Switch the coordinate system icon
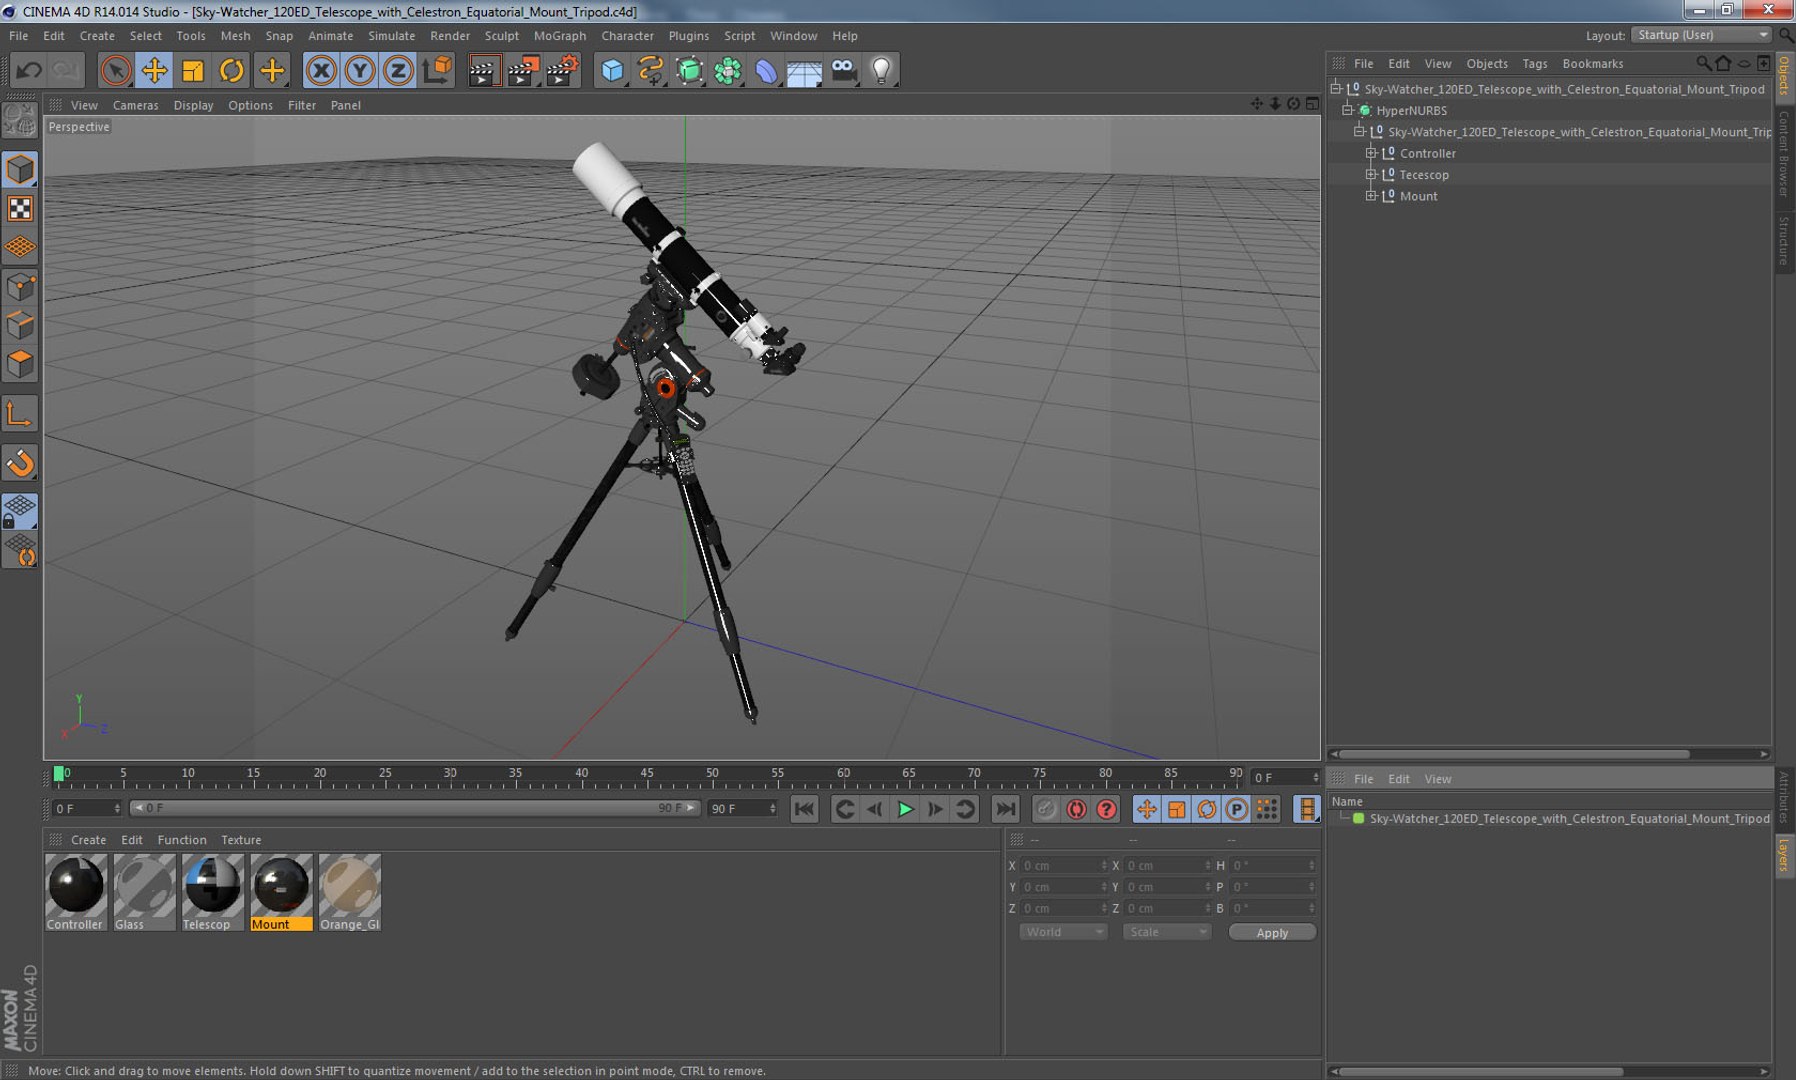 [437, 70]
